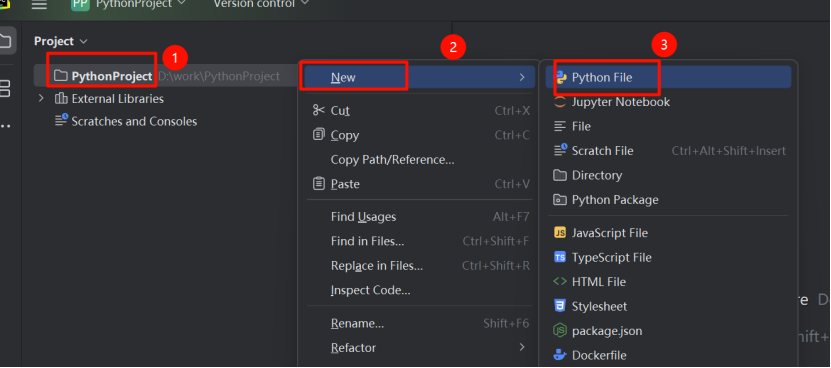Create a new Python Package
831x368 pixels.
tap(668, 200)
